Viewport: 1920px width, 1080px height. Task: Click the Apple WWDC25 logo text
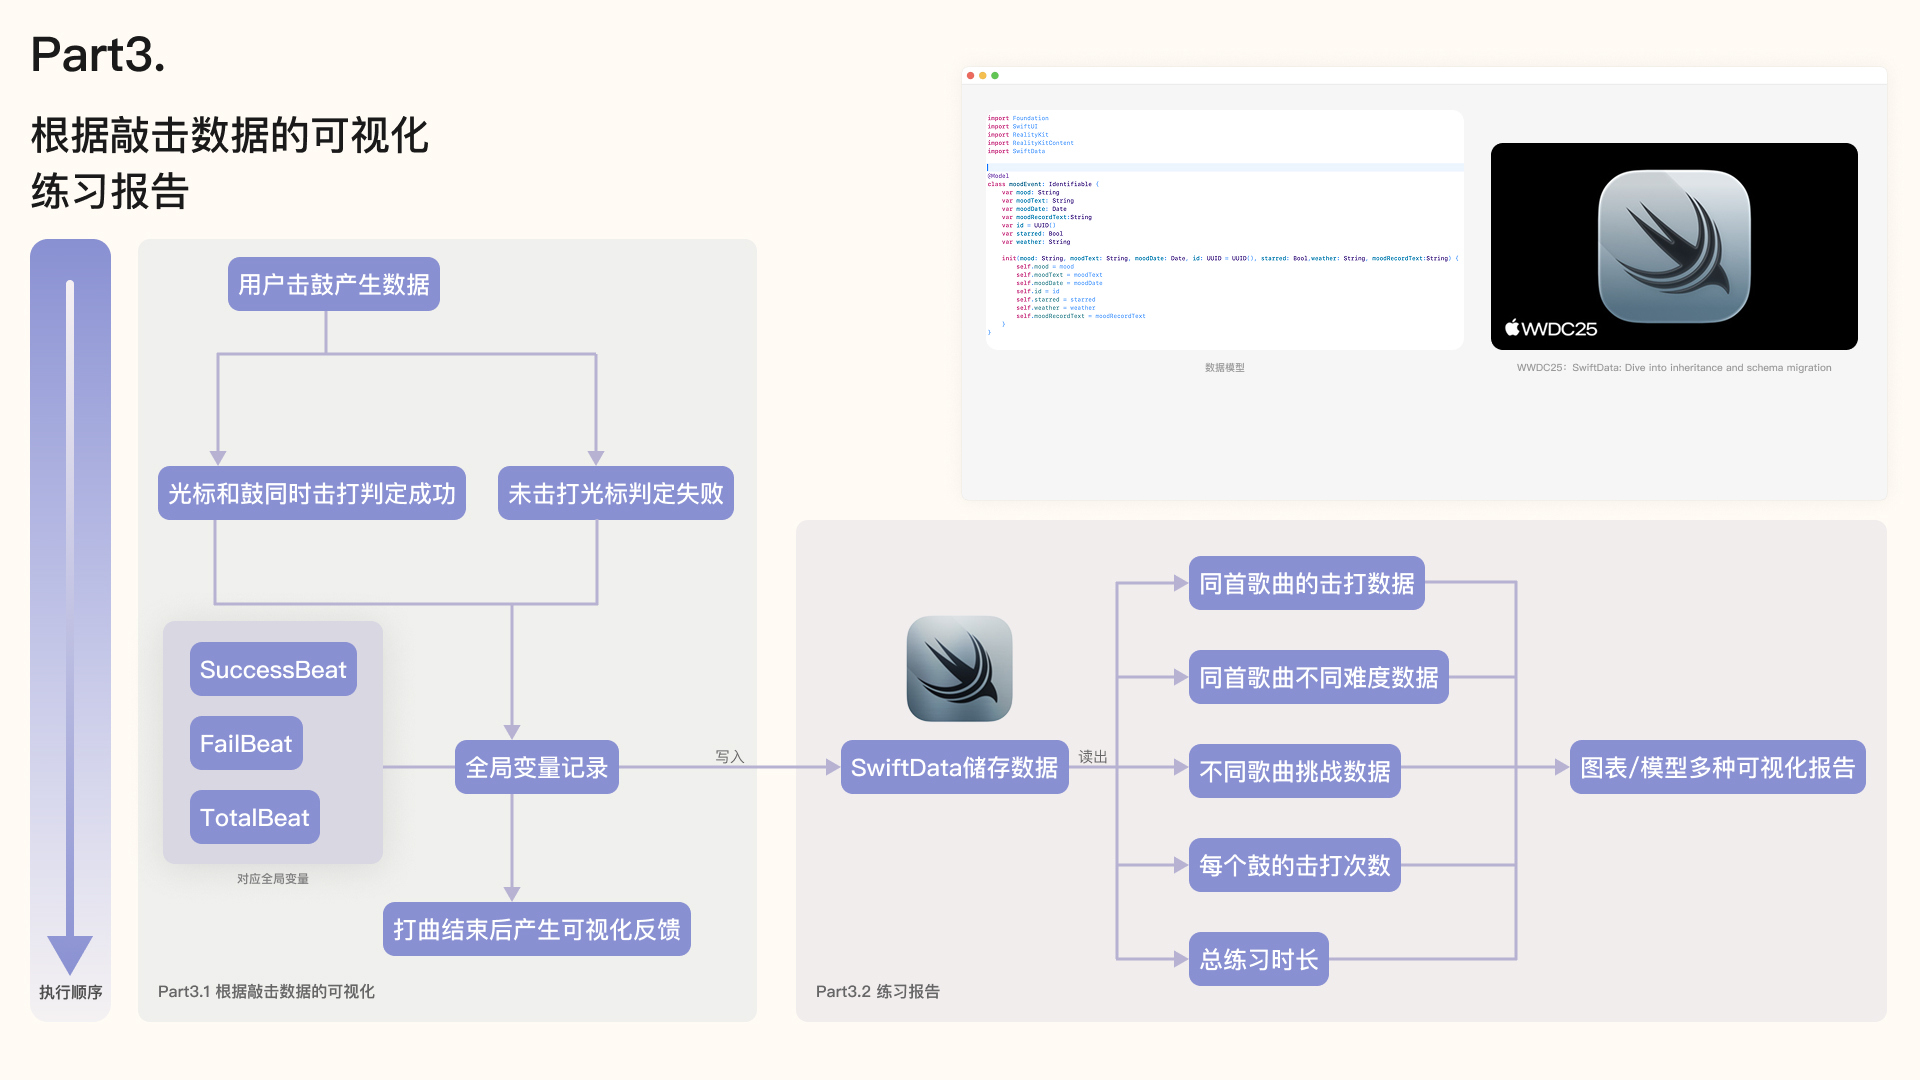pos(1551,328)
